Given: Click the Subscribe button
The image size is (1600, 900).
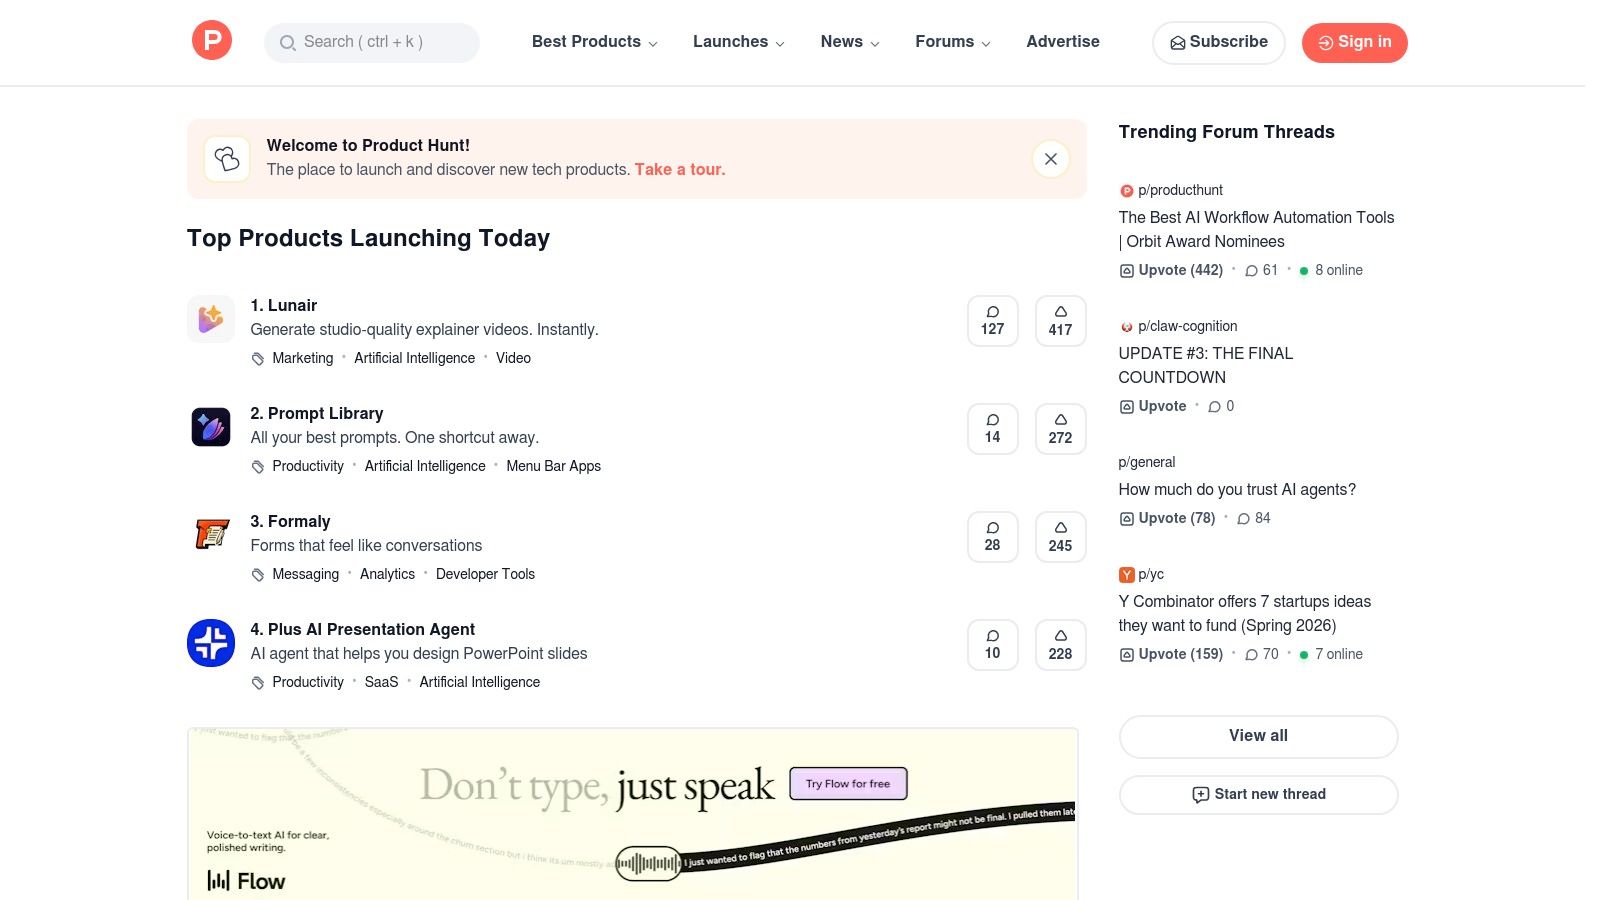Looking at the screenshot, I should click(1219, 43).
